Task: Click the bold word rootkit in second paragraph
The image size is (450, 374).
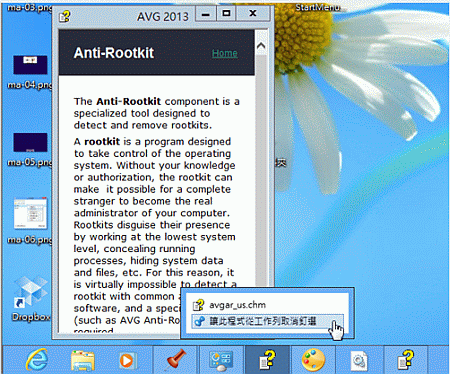Action: coord(102,141)
